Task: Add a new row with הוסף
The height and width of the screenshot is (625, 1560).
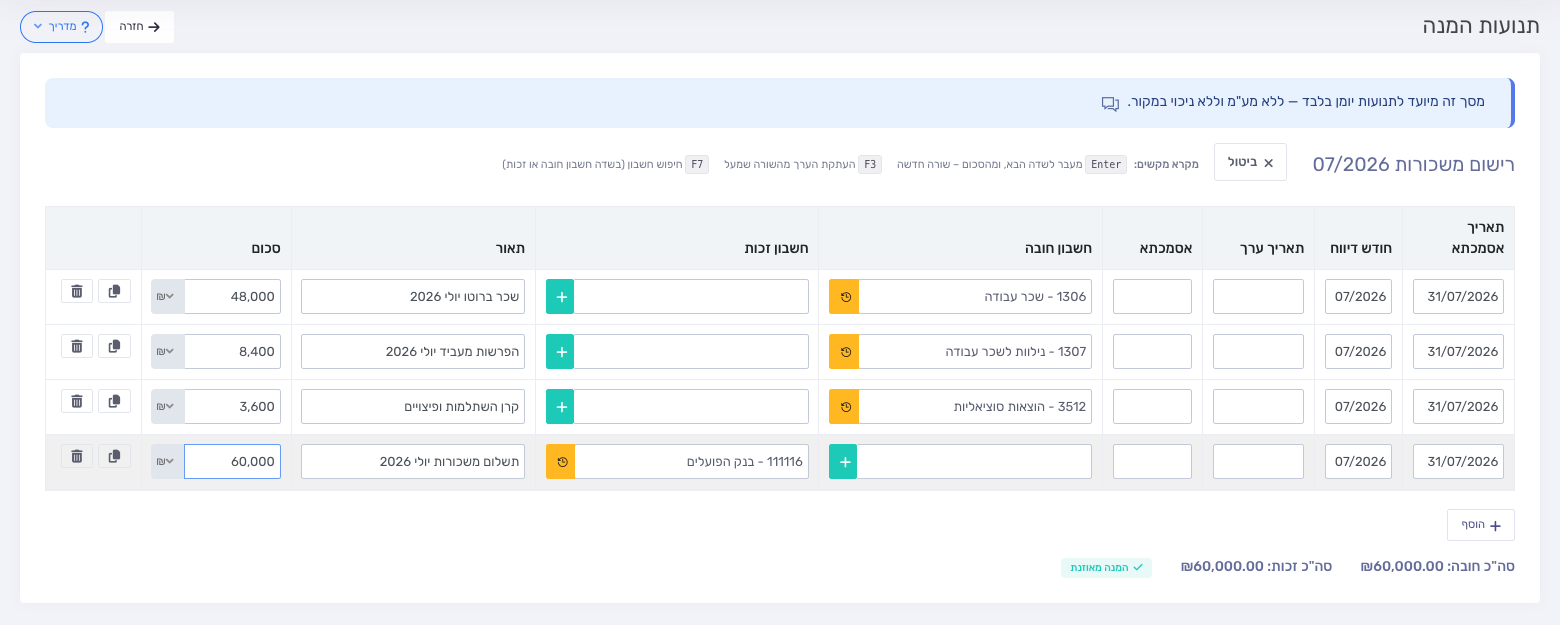Action: [x=1481, y=525]
